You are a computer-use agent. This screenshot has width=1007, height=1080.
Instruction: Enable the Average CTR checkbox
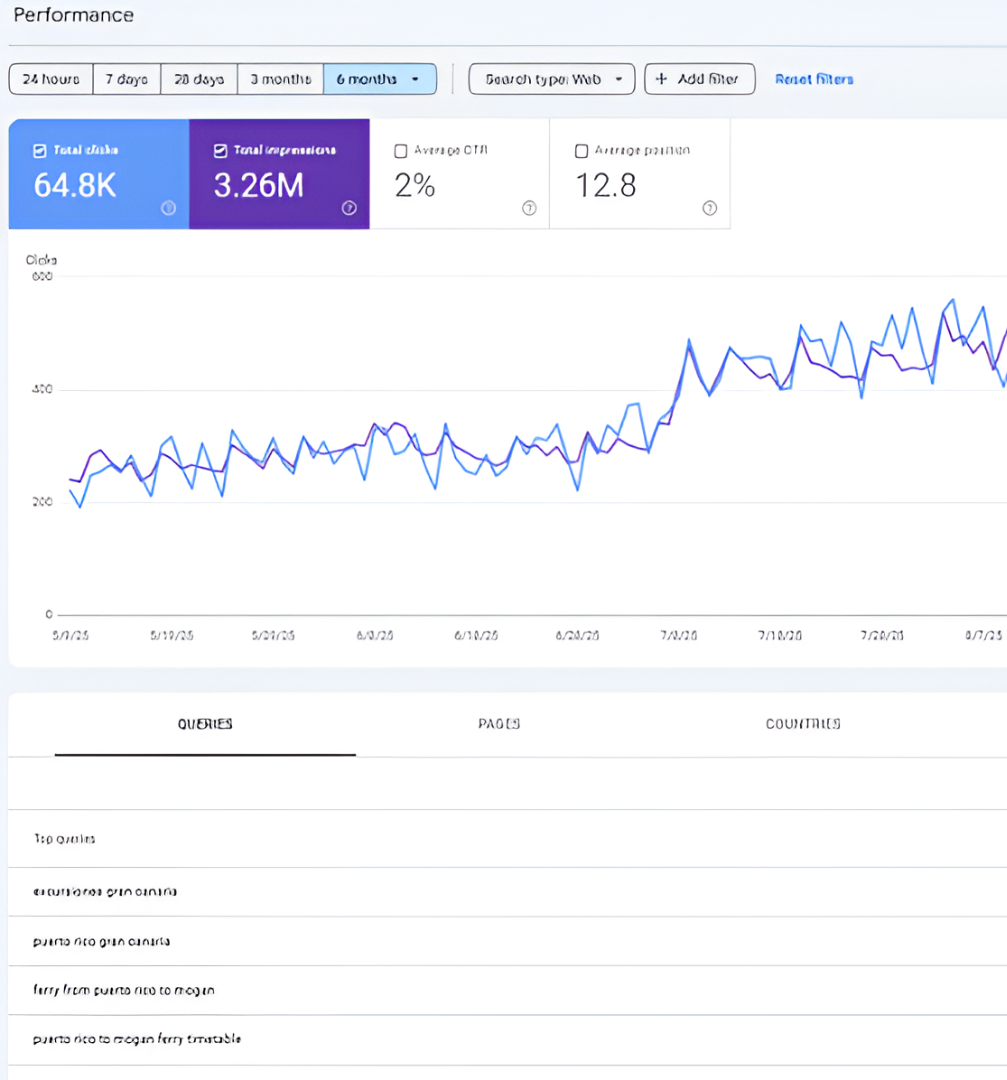click(401, 151)
